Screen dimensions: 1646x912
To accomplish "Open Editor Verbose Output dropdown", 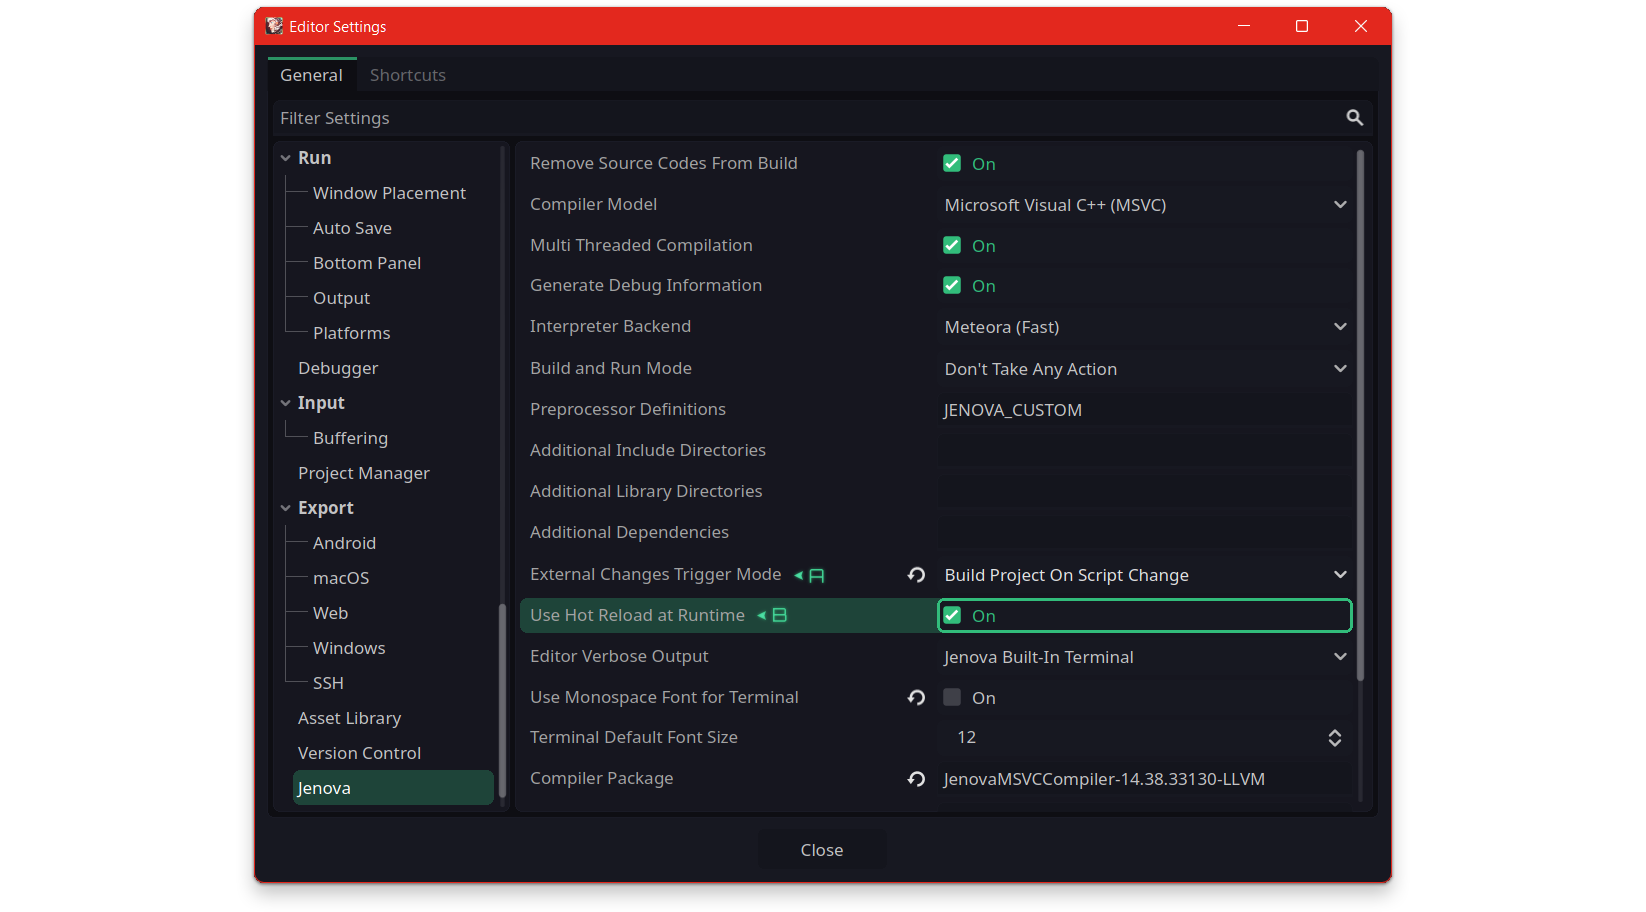I will point(1145,657).
